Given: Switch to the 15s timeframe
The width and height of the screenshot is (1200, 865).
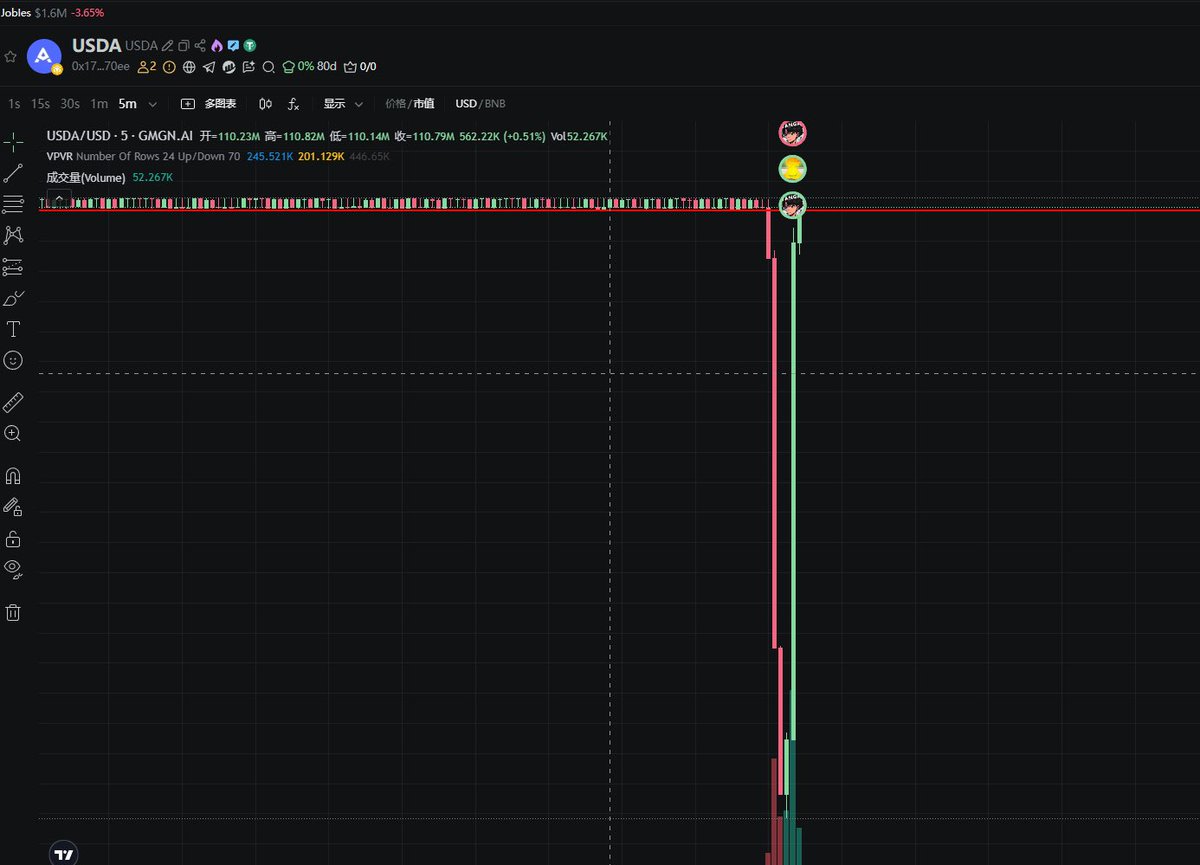Looking at the screenshot, I should 40,104.
